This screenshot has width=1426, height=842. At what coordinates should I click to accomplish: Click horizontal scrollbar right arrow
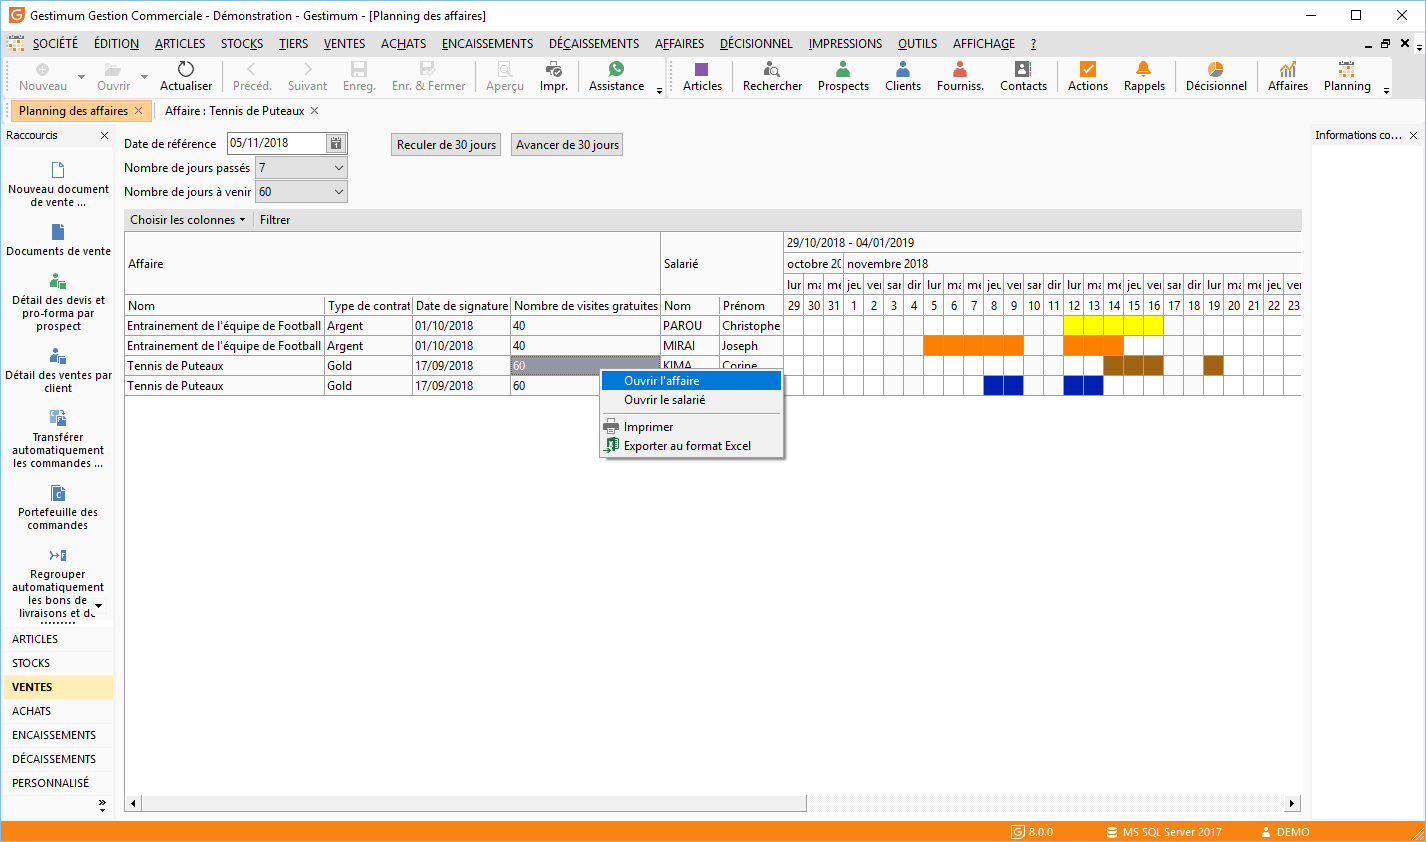click(x=1292, y=803)
